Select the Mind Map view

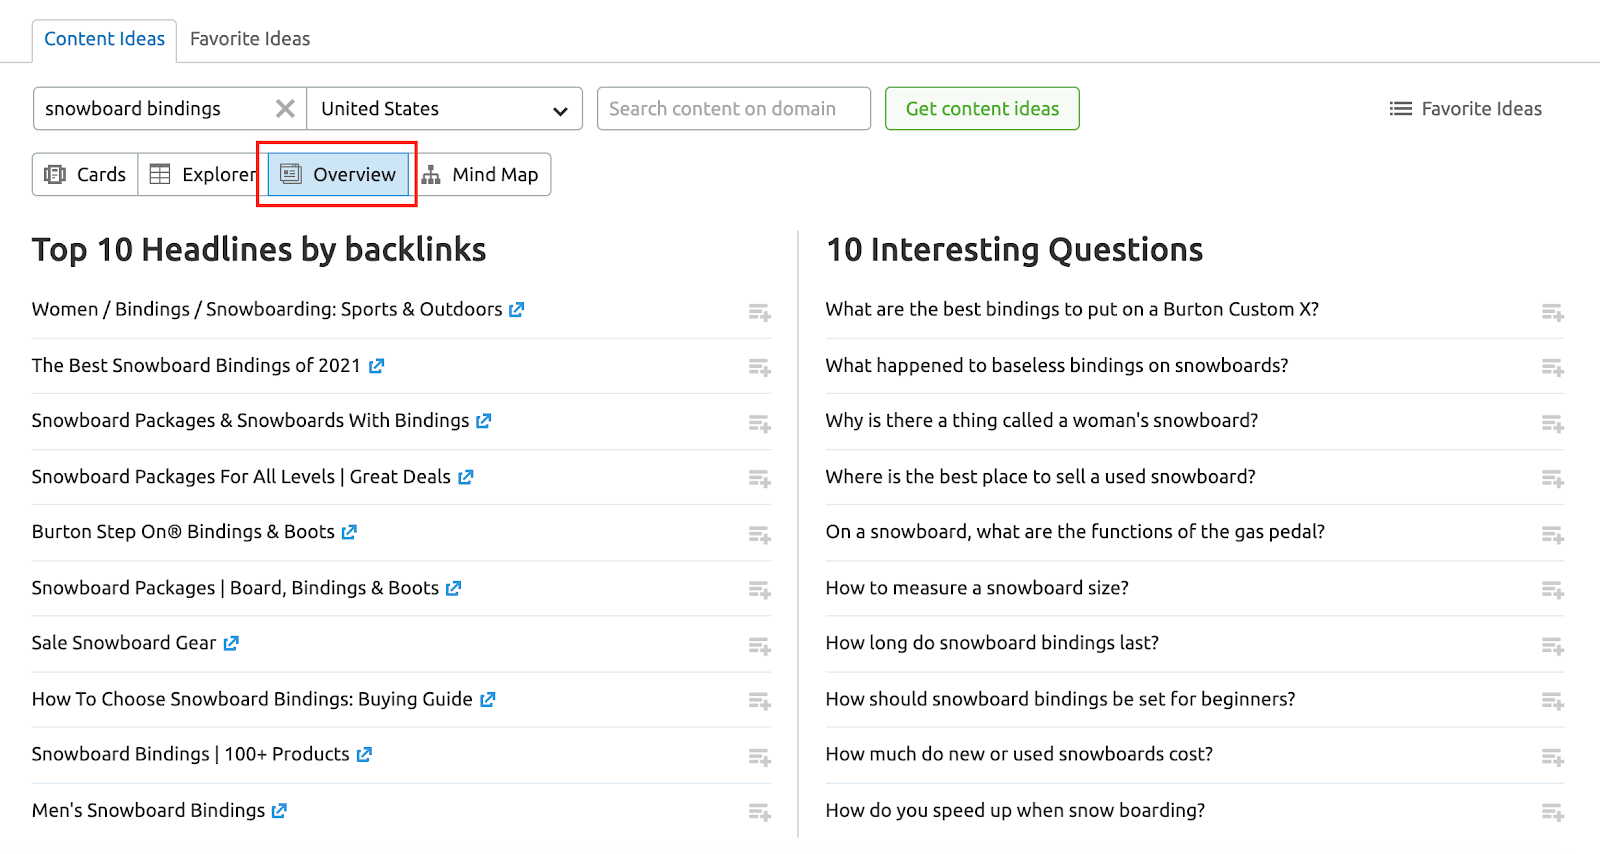(480, 174)
